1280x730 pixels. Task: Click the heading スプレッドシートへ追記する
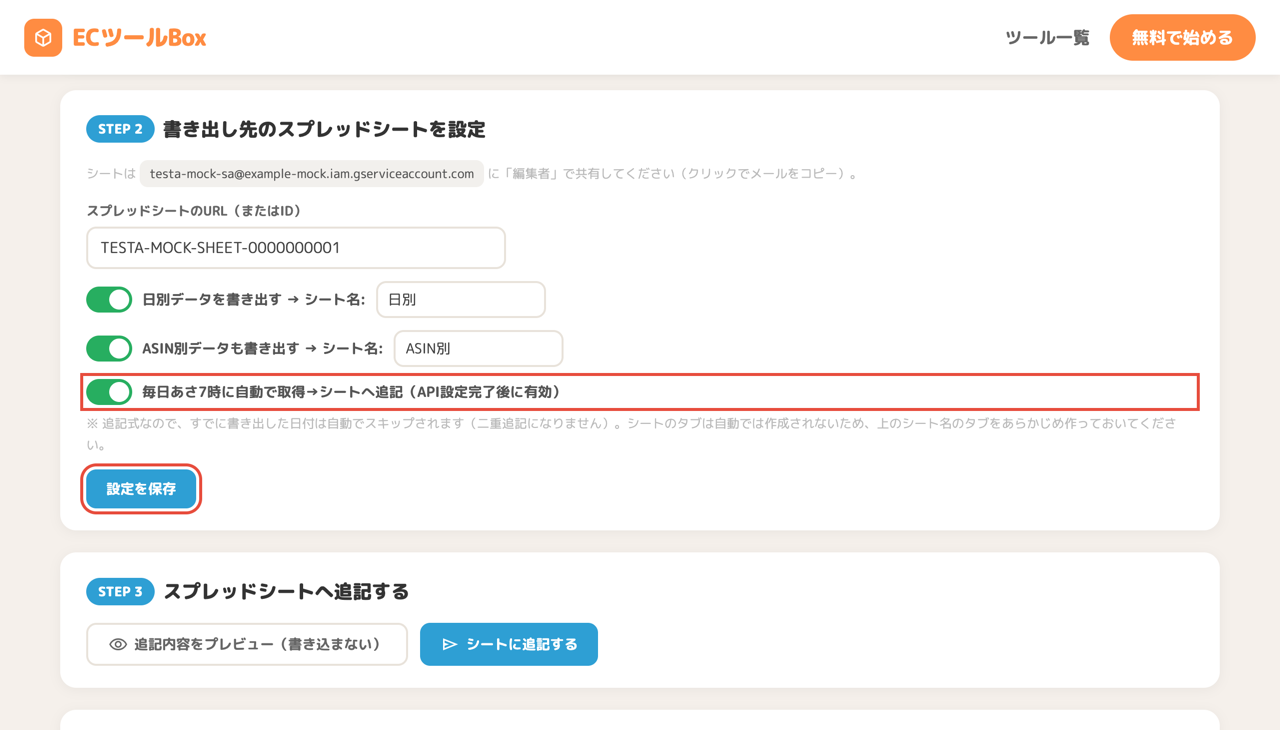(x=286, y=592)
